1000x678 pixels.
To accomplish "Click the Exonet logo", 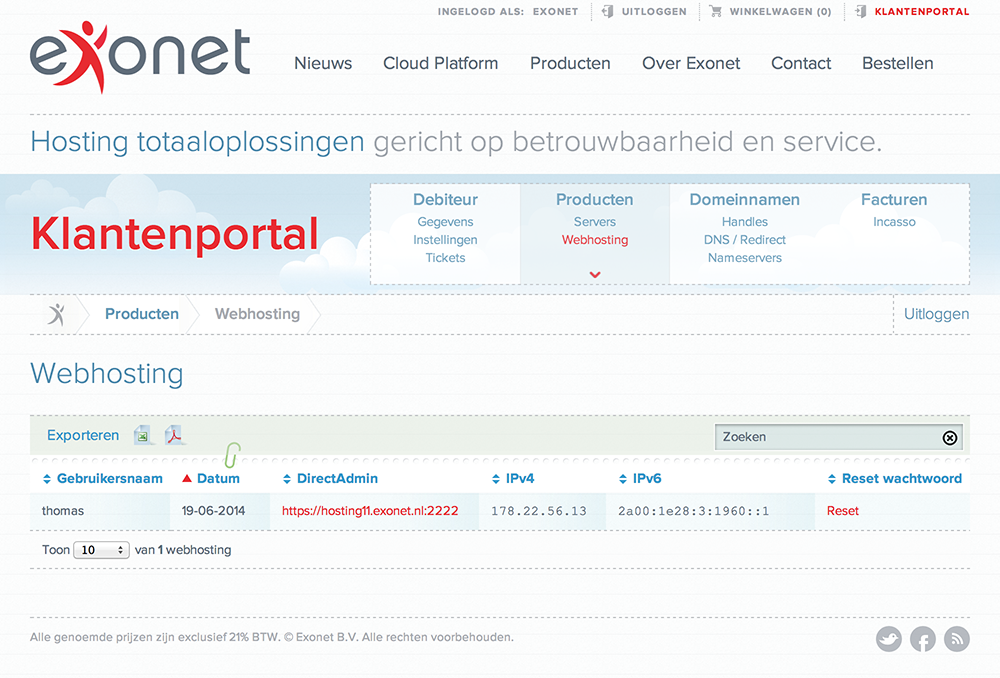I will [x=140, y=57].
